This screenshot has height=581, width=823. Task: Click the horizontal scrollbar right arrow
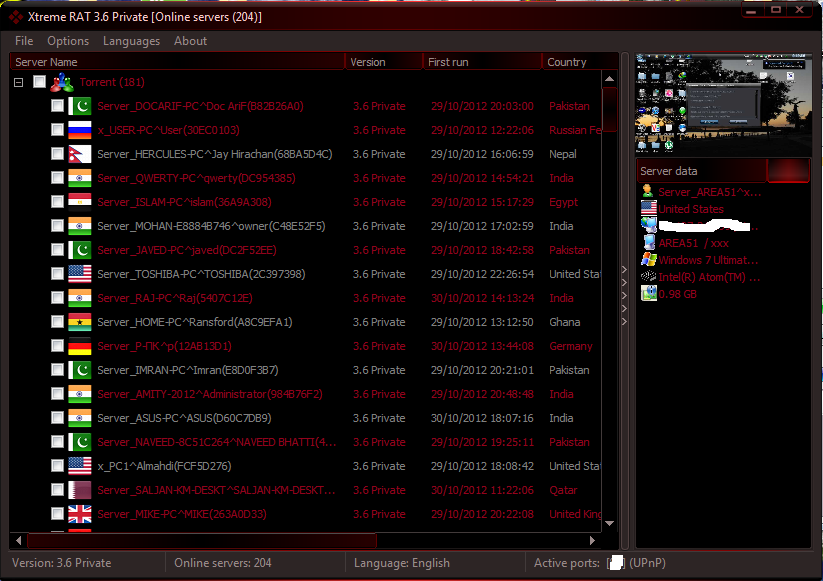(x=593, y=540)
